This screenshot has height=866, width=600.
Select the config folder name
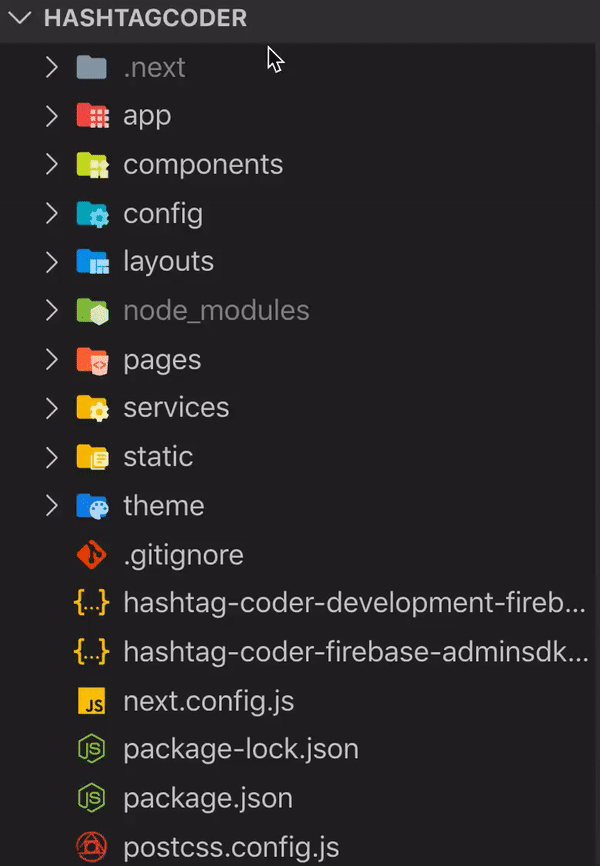[x=164, y=214]
